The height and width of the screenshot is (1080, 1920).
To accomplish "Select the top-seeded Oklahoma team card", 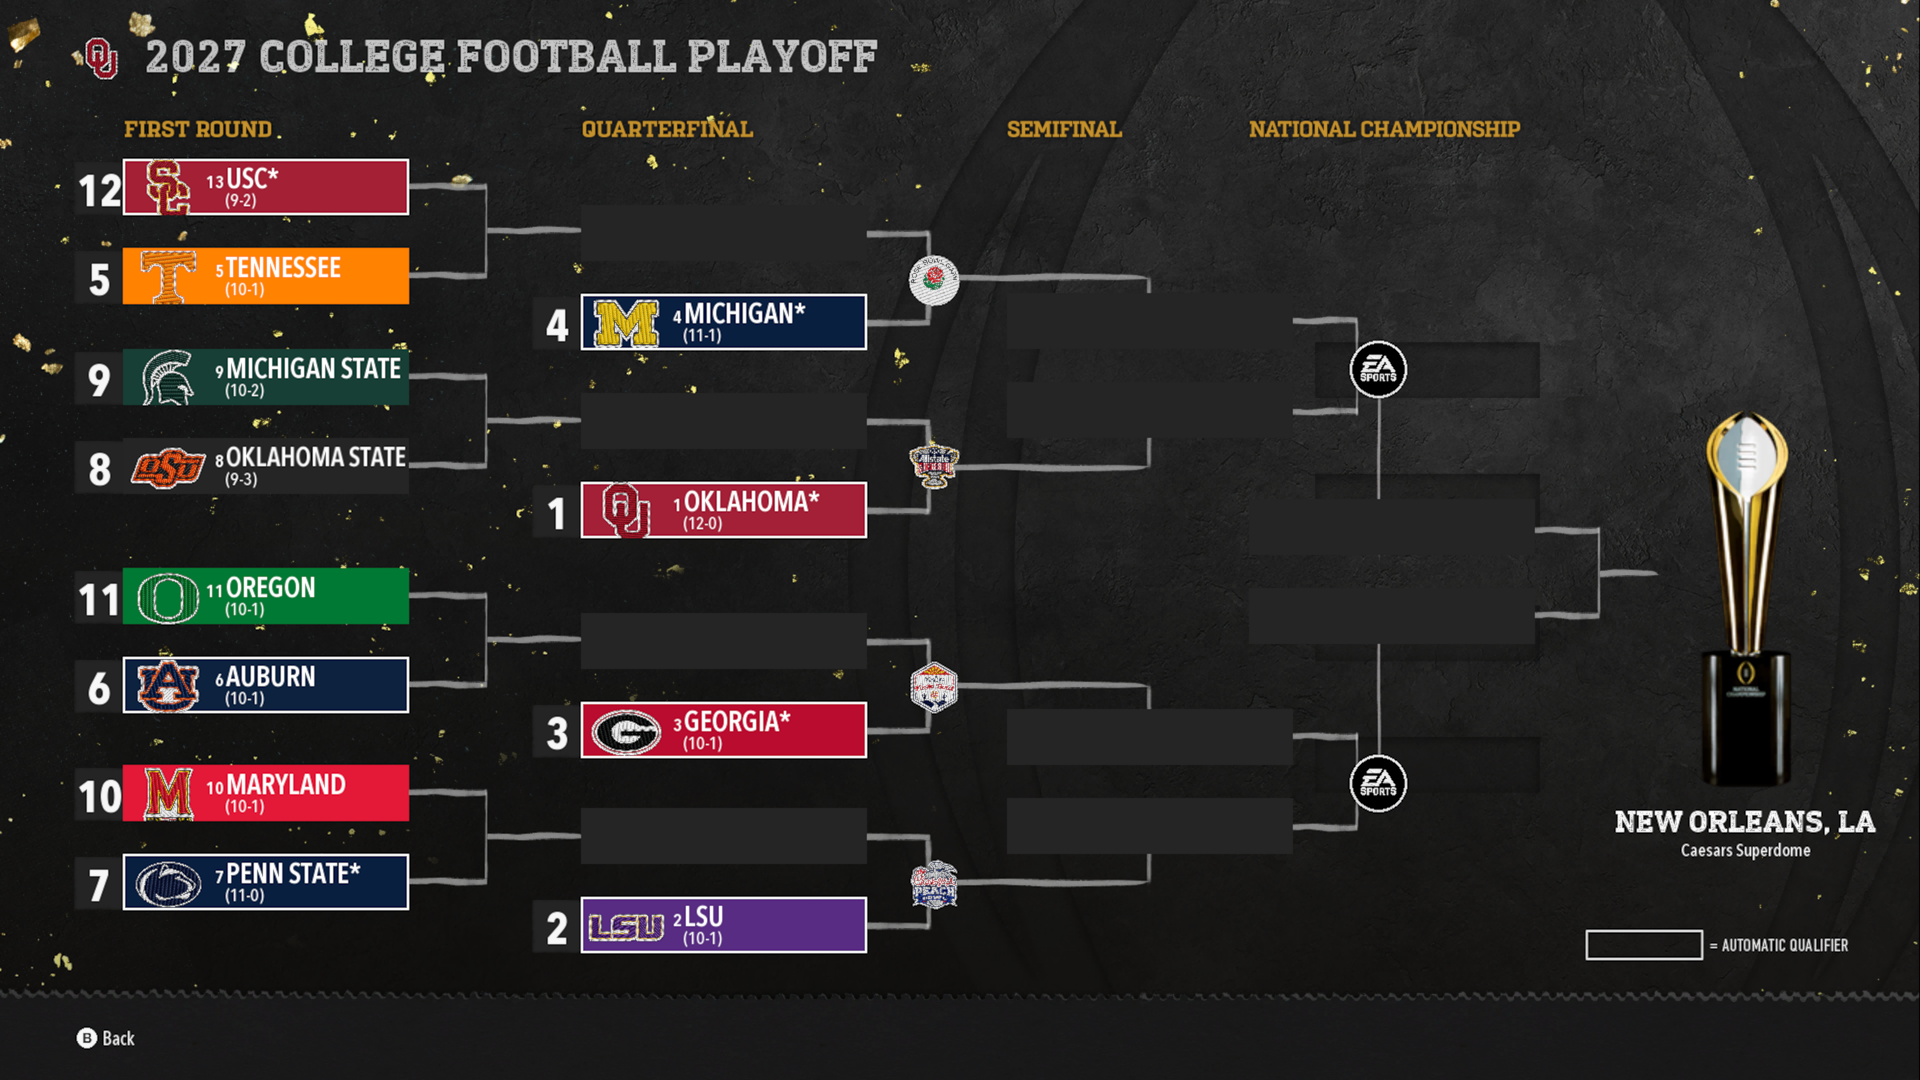I will tap(723, 510).
